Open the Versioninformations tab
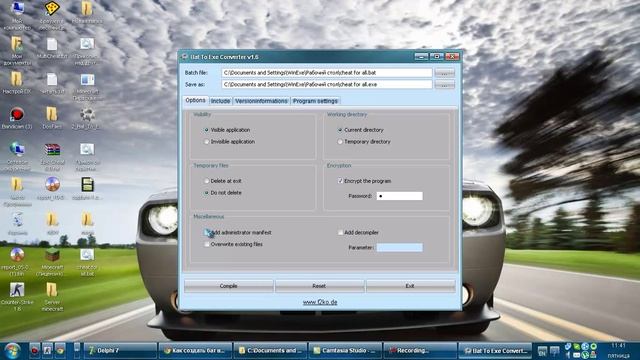This screenshot has height=360, width=640. click(261, 101)
